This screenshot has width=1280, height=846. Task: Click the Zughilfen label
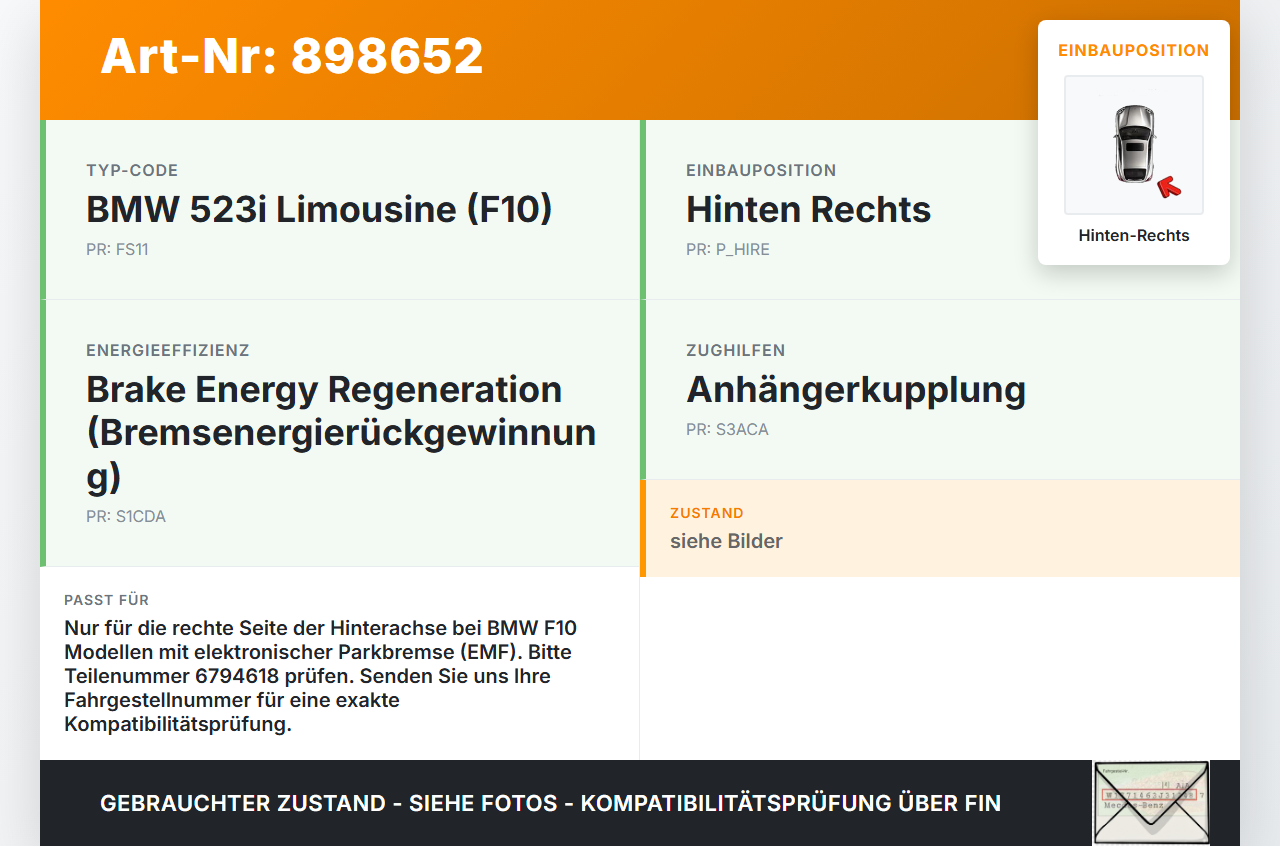click(736, 350)
